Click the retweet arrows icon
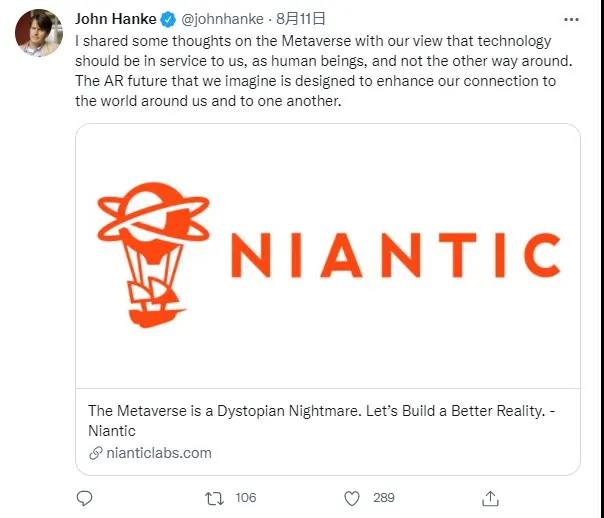The width and height of the screenshot is (604, 518). tap(214, 498)
